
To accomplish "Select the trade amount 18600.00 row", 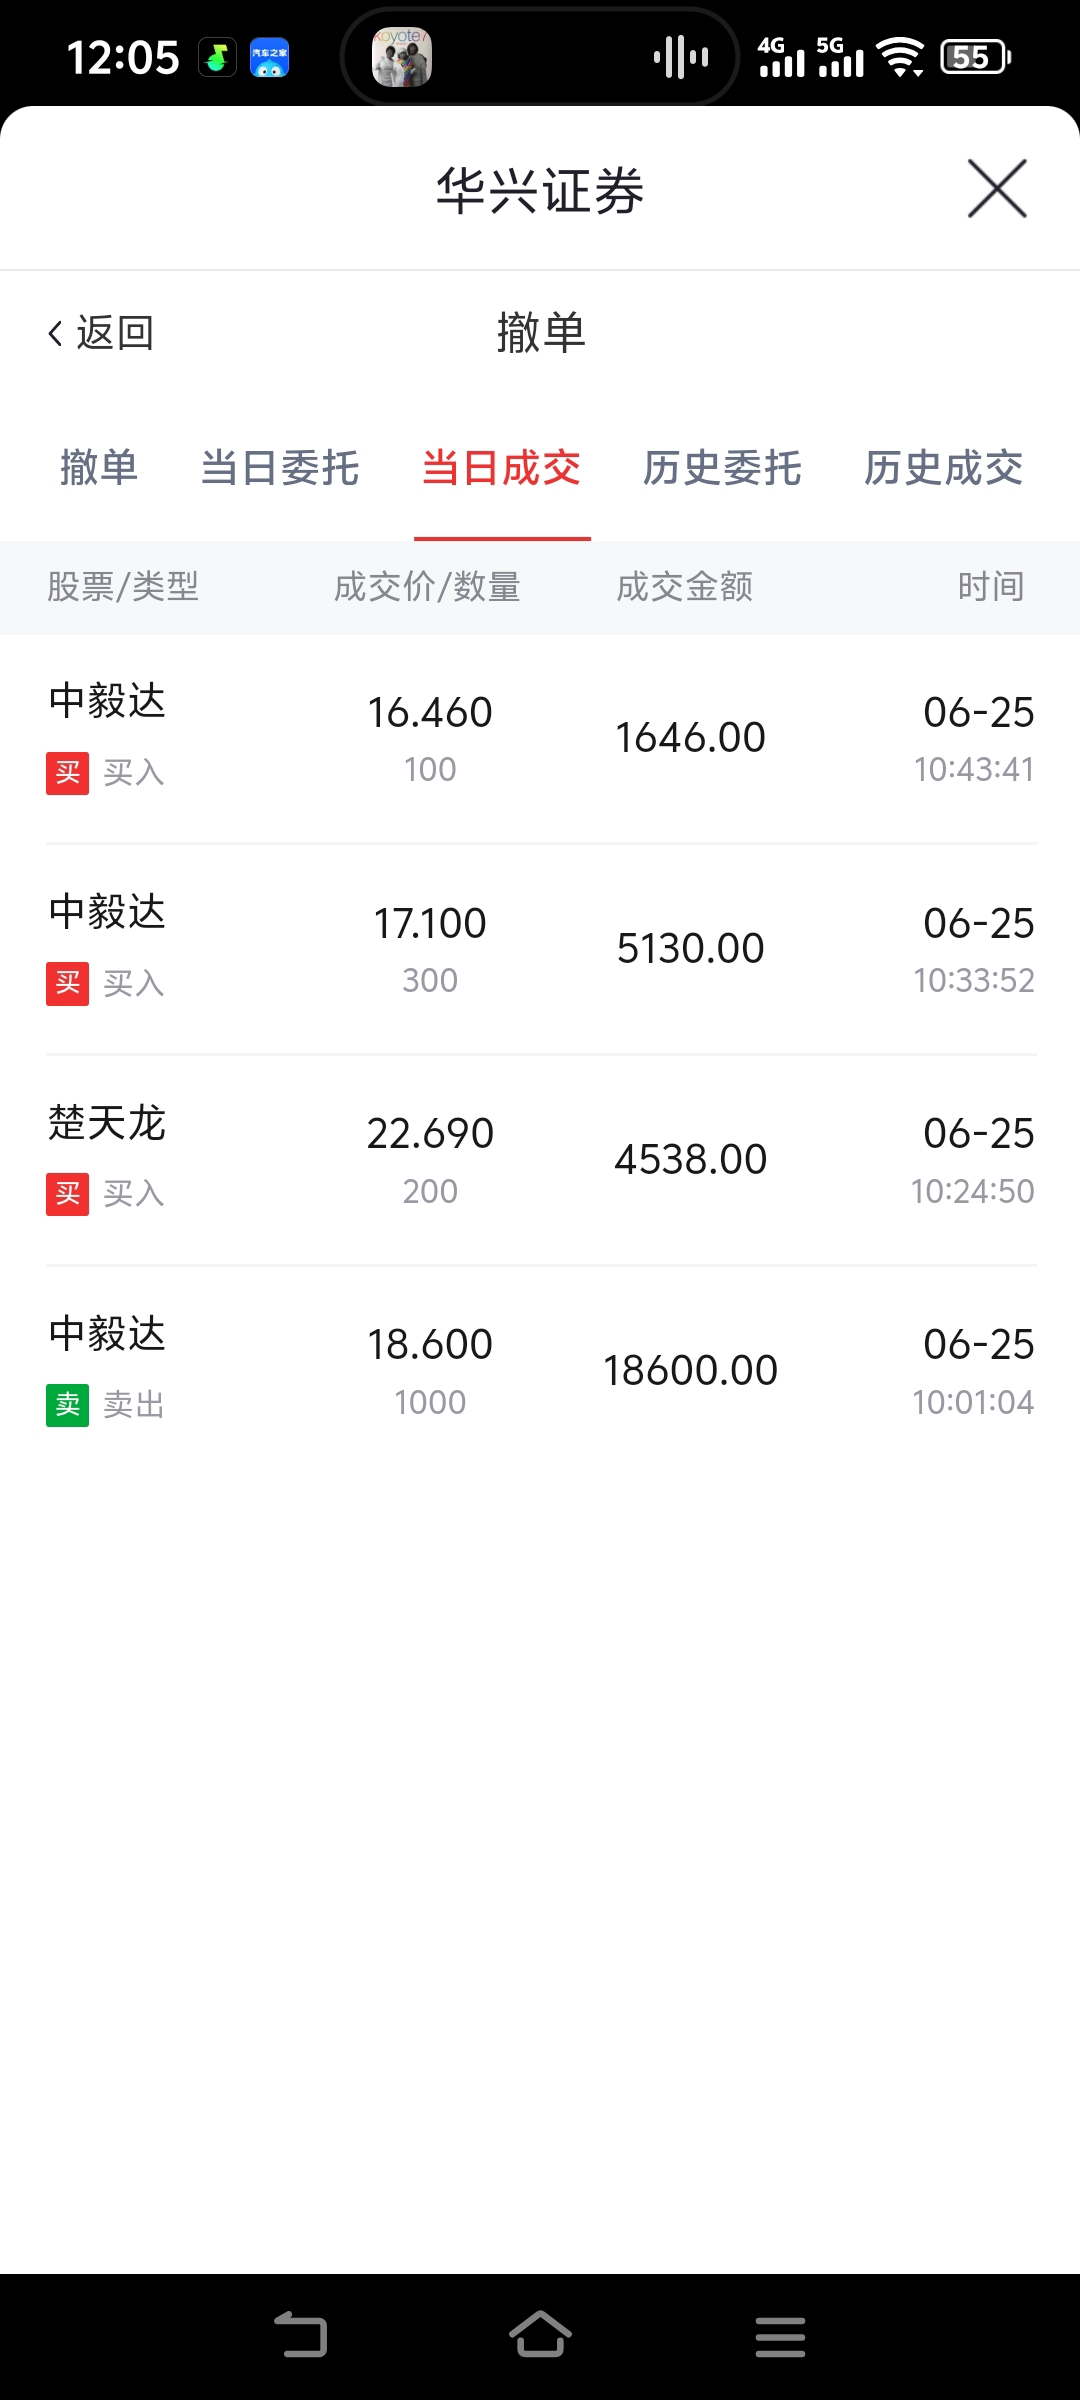I will click(x=540, y=1371).
